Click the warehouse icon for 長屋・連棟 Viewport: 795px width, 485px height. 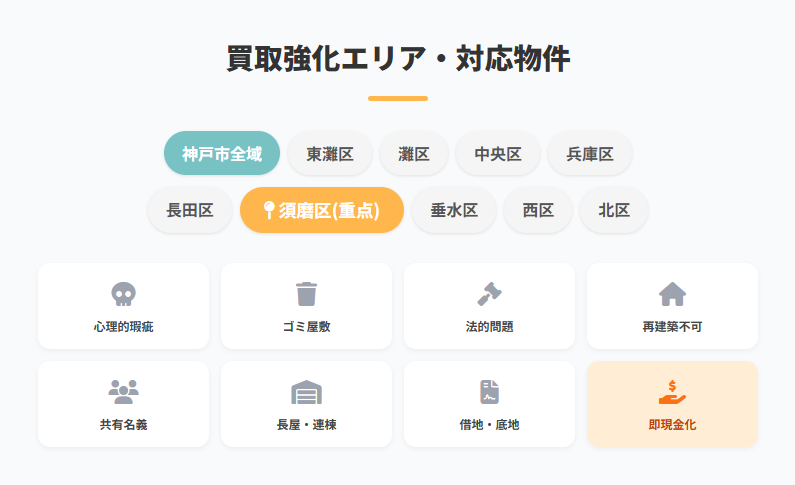306,392
